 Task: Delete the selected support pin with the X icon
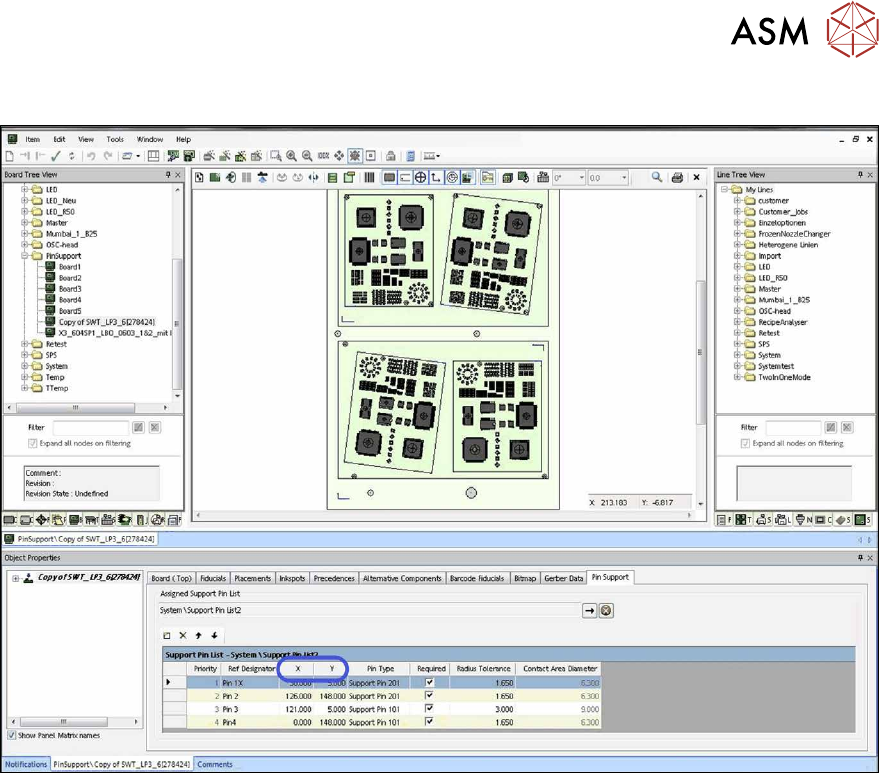(182, 635)
